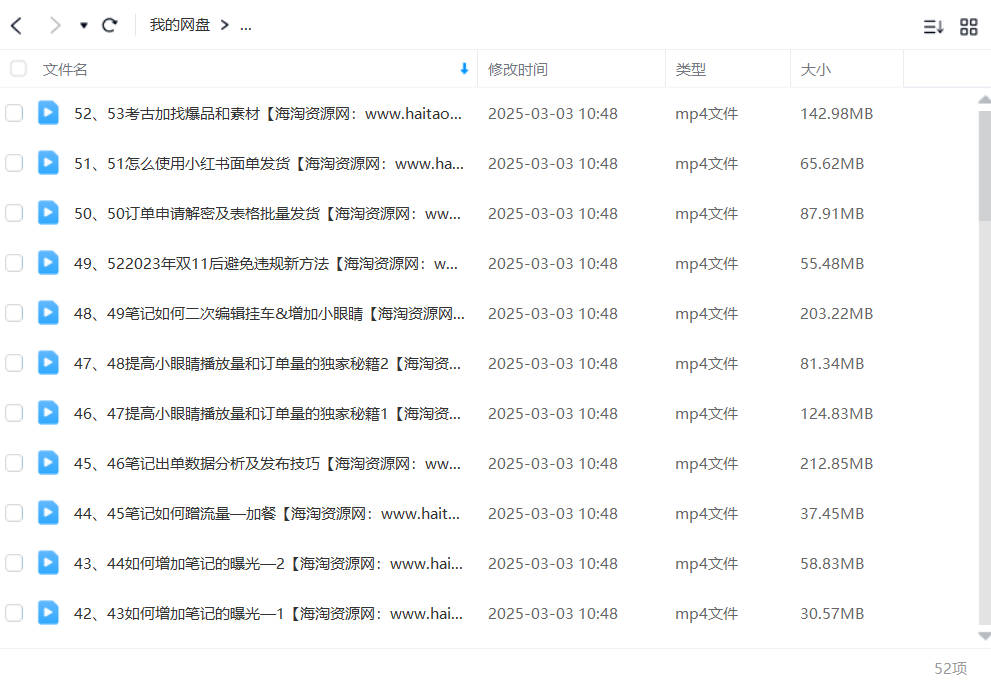This screenshot has height=690, width=991.
Task: Click video icon of 43、44如何增加笔记的曝光—2
Action: coord(48,562)
